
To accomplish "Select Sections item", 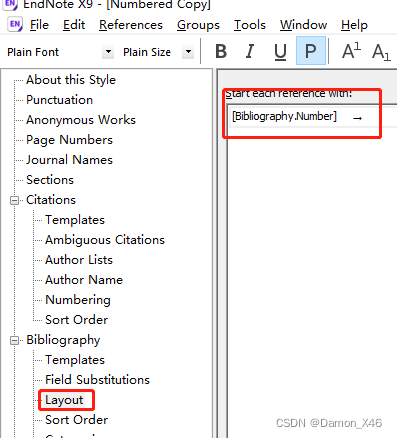I will coord(50,180).
